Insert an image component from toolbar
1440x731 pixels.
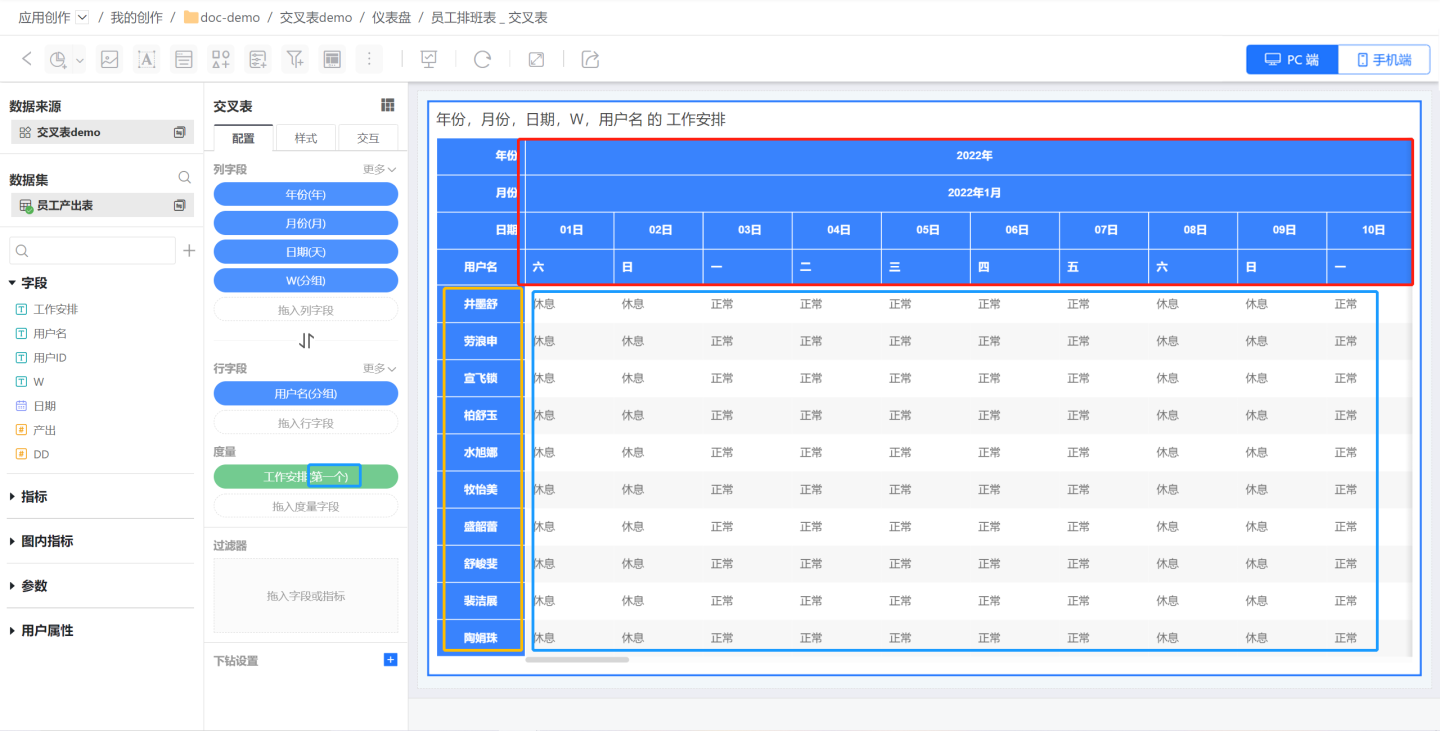(110, 60)
